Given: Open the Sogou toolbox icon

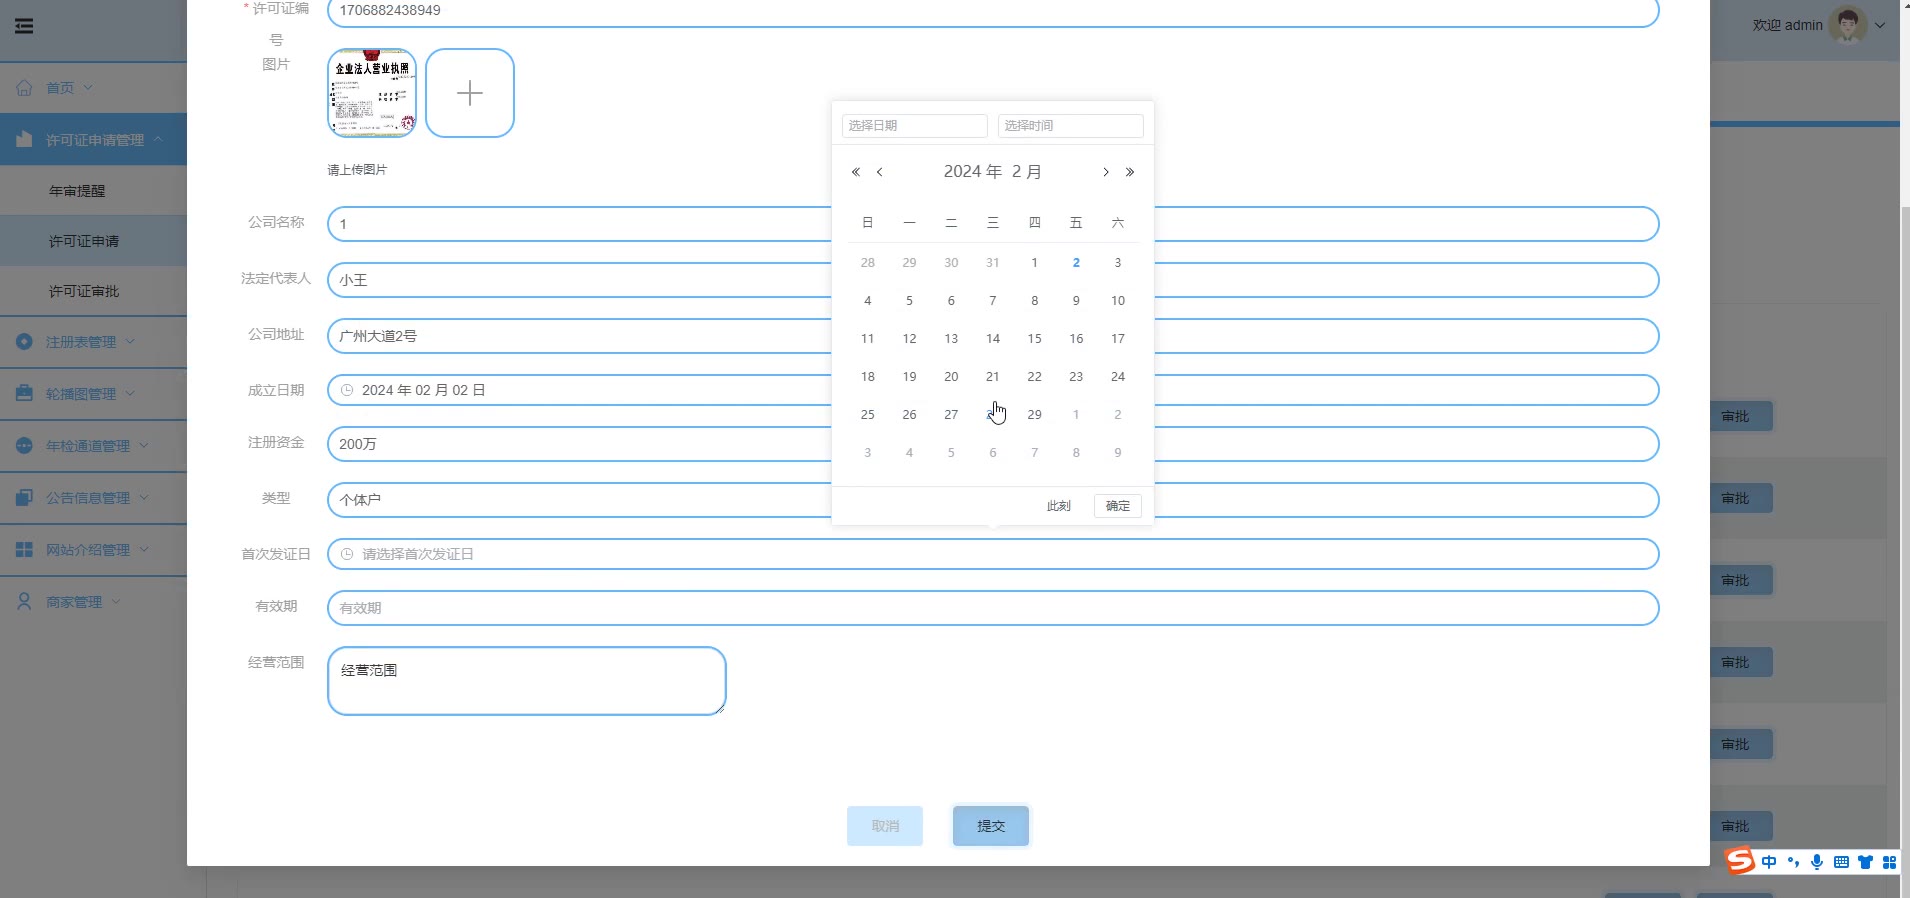Looking at the screenshot, I should 1889,862.
